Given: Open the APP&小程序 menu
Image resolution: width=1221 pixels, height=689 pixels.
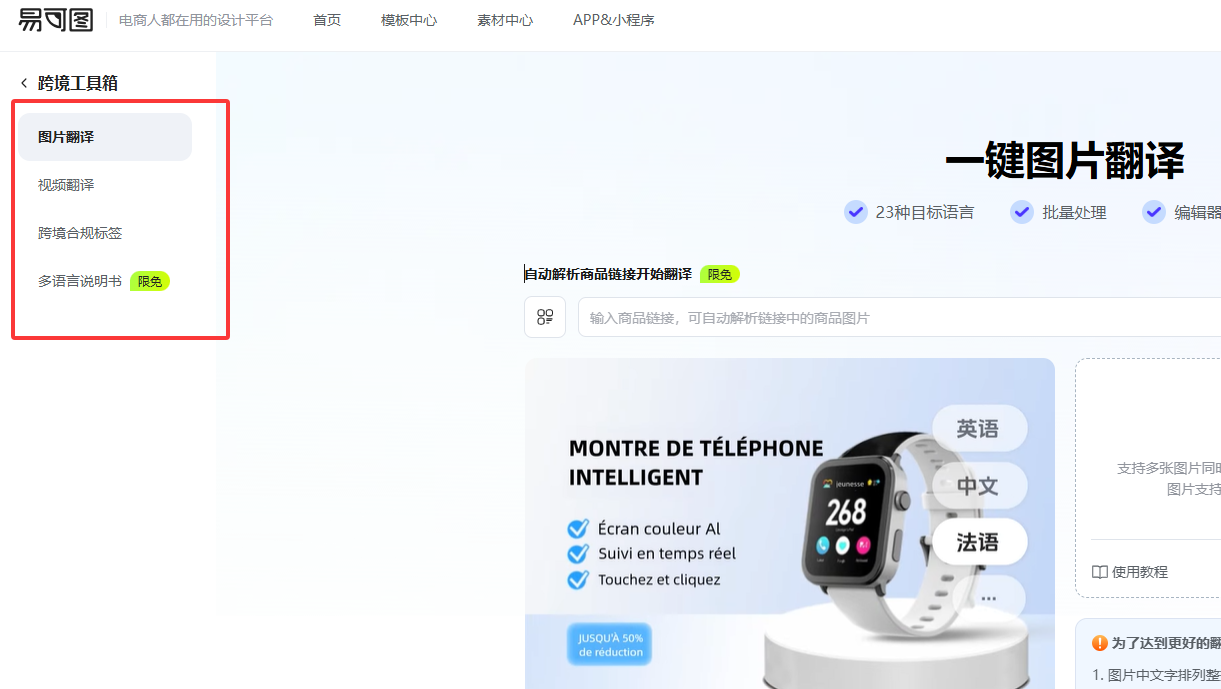Looking at the screenshot, I should click(614, 20).
